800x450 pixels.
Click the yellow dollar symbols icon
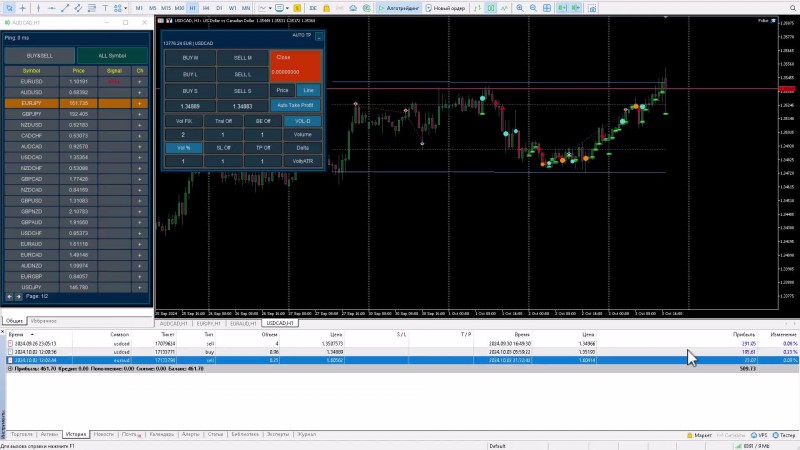[297, 8]
